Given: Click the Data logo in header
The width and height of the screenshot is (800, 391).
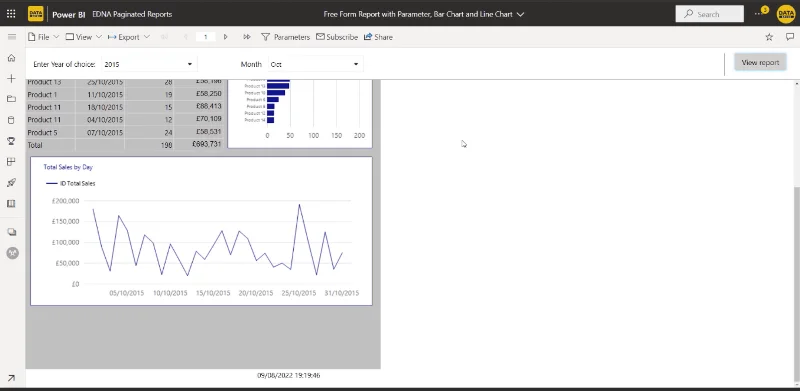Looking at the screenshot, I should 36,14.
